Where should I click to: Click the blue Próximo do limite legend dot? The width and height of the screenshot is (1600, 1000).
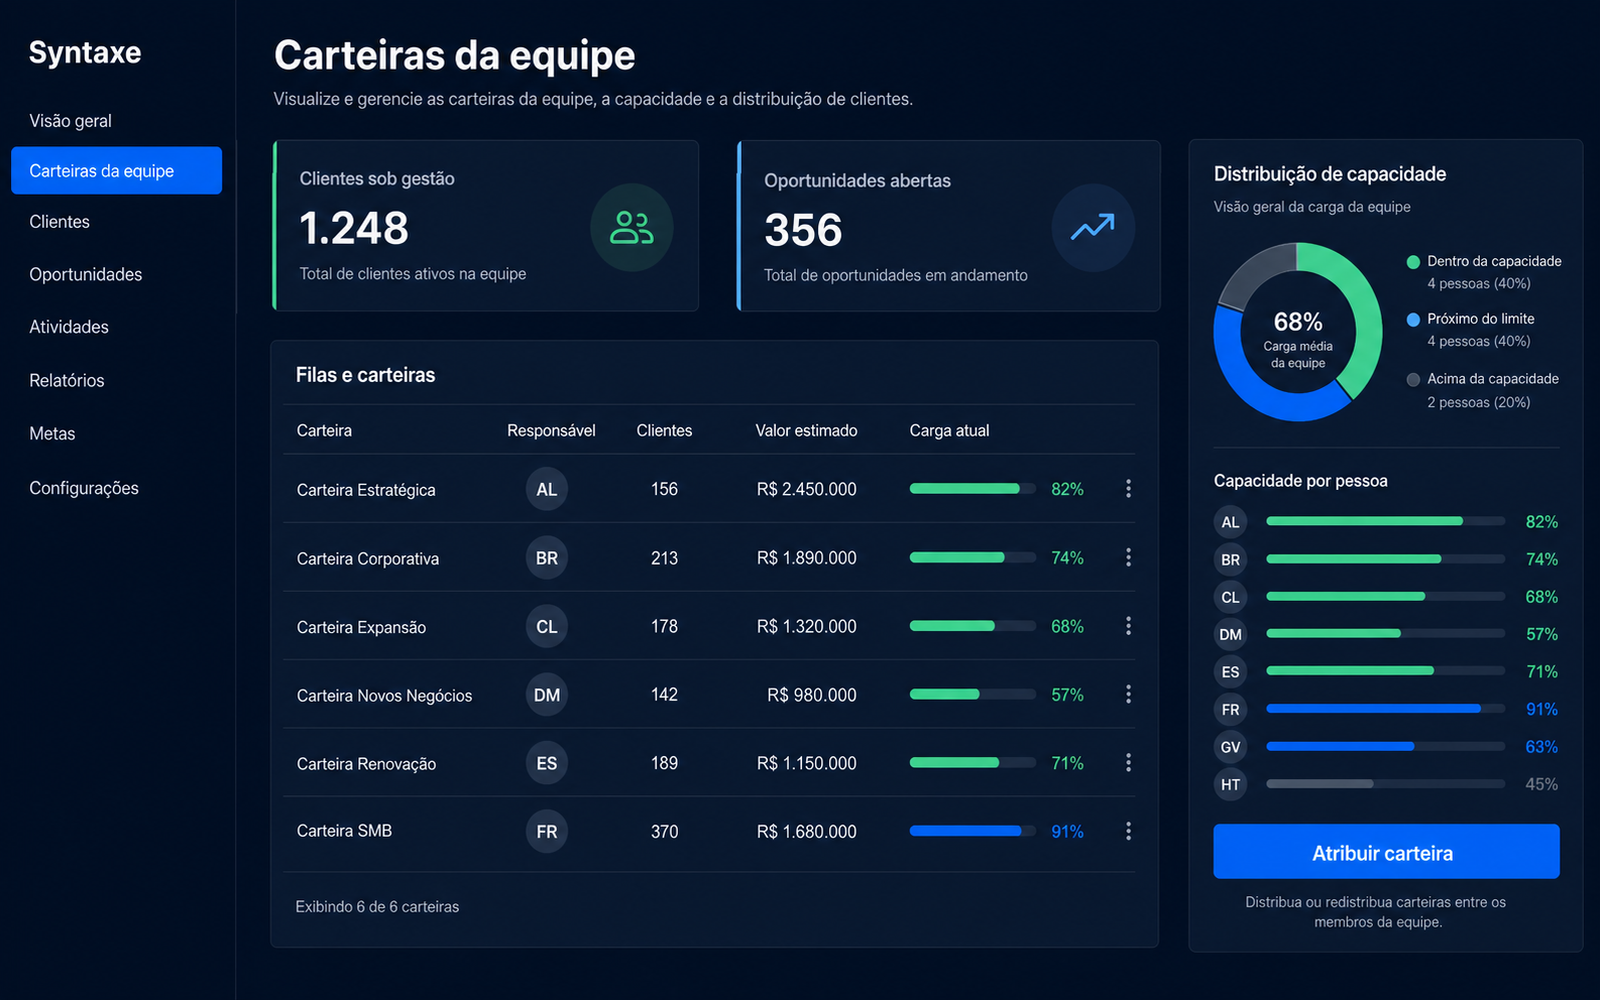pos(1413,320)
